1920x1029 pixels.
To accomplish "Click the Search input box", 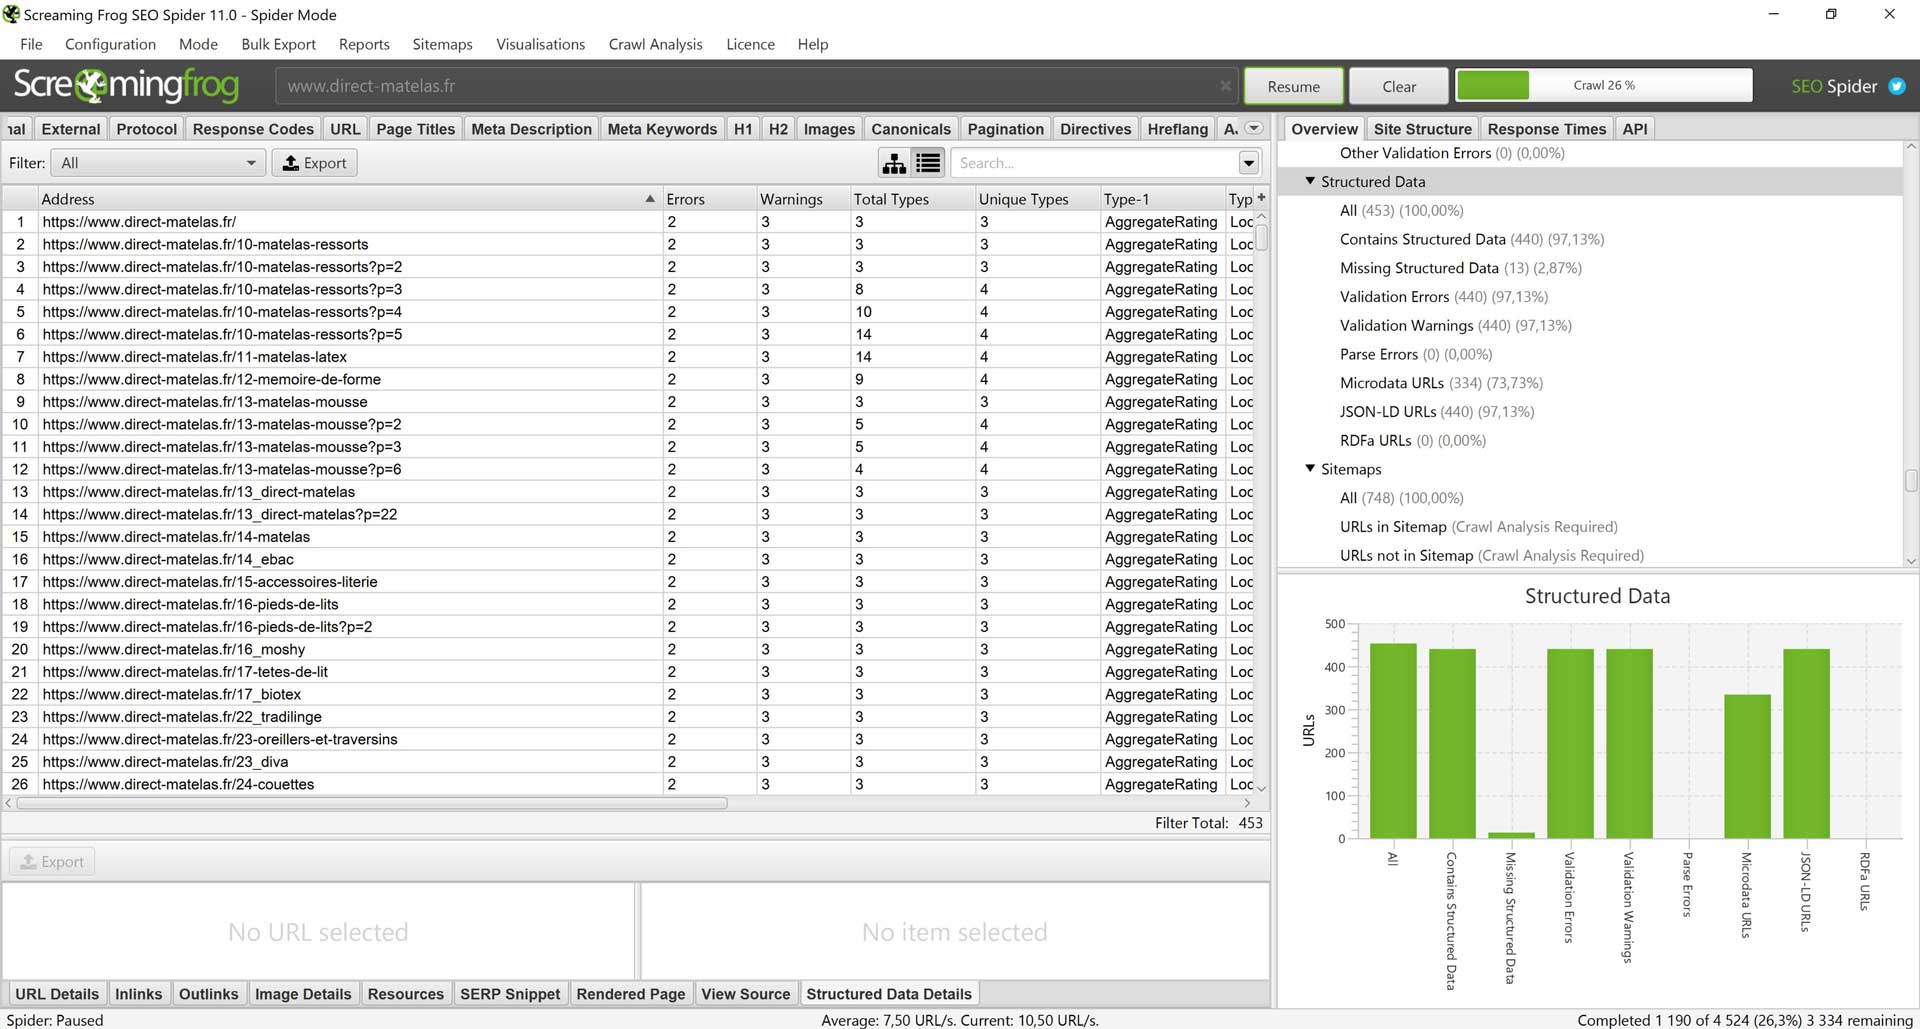I will click(1094, 163).
